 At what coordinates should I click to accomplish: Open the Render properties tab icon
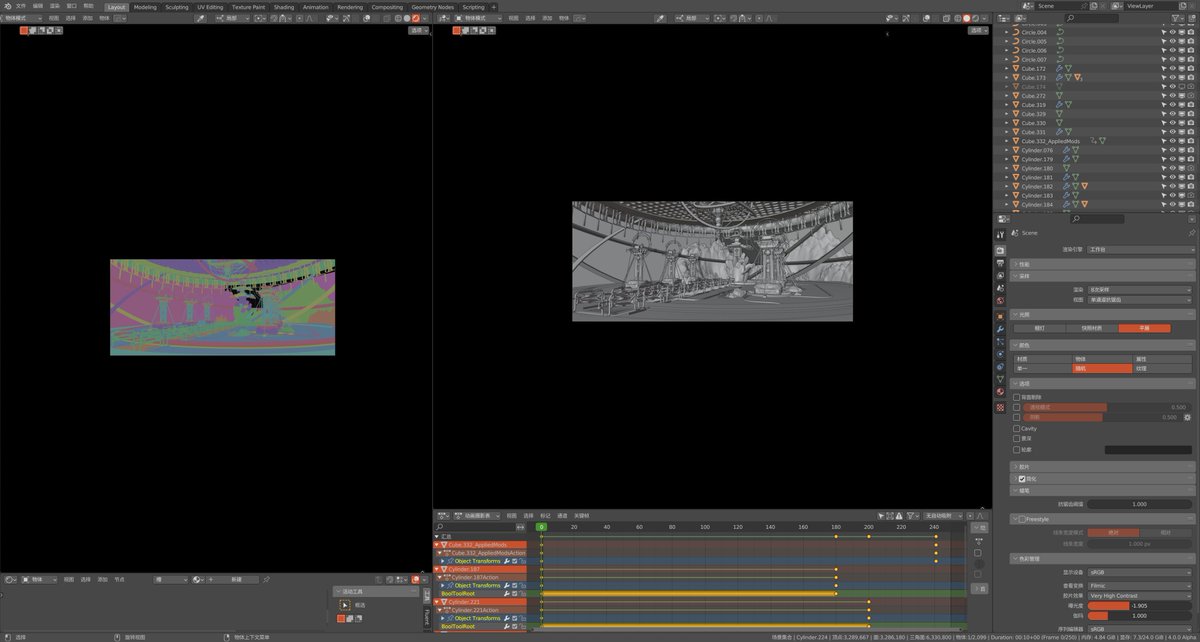(x=1000, y=250)
